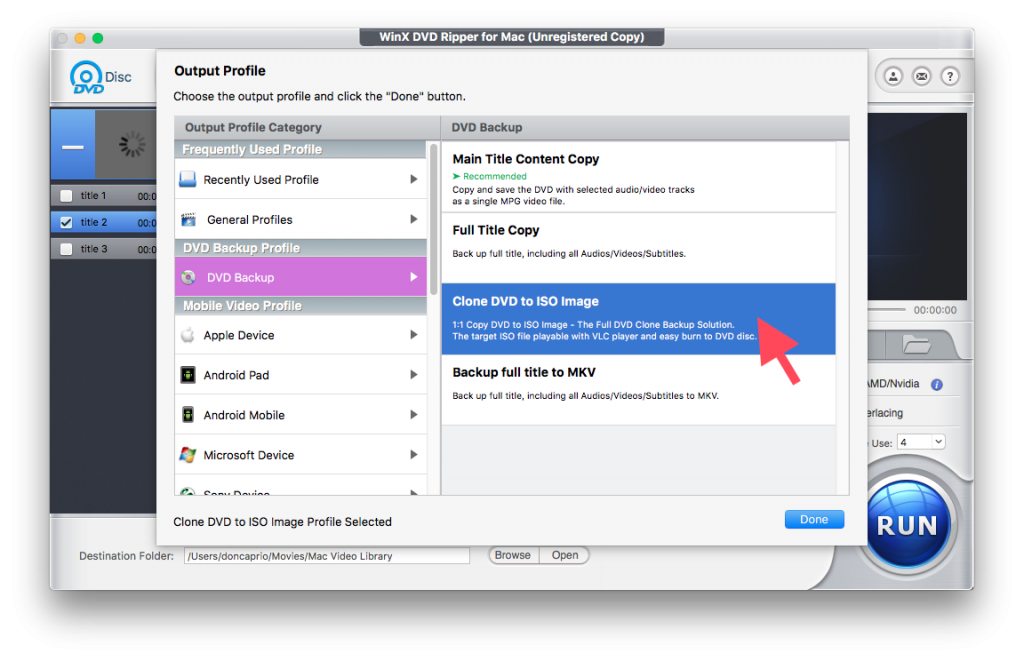Select the title 2 row

[104, 222]
